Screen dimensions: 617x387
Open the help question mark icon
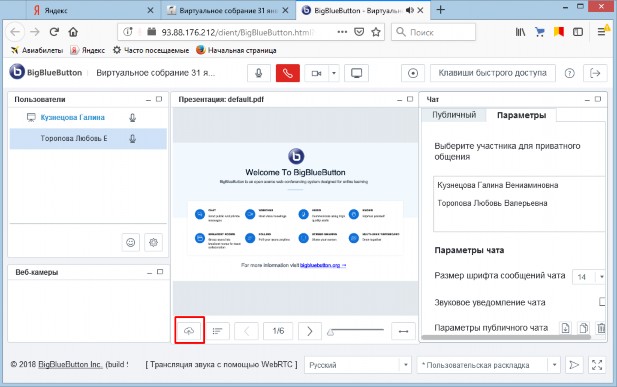(x=569, y=73)
